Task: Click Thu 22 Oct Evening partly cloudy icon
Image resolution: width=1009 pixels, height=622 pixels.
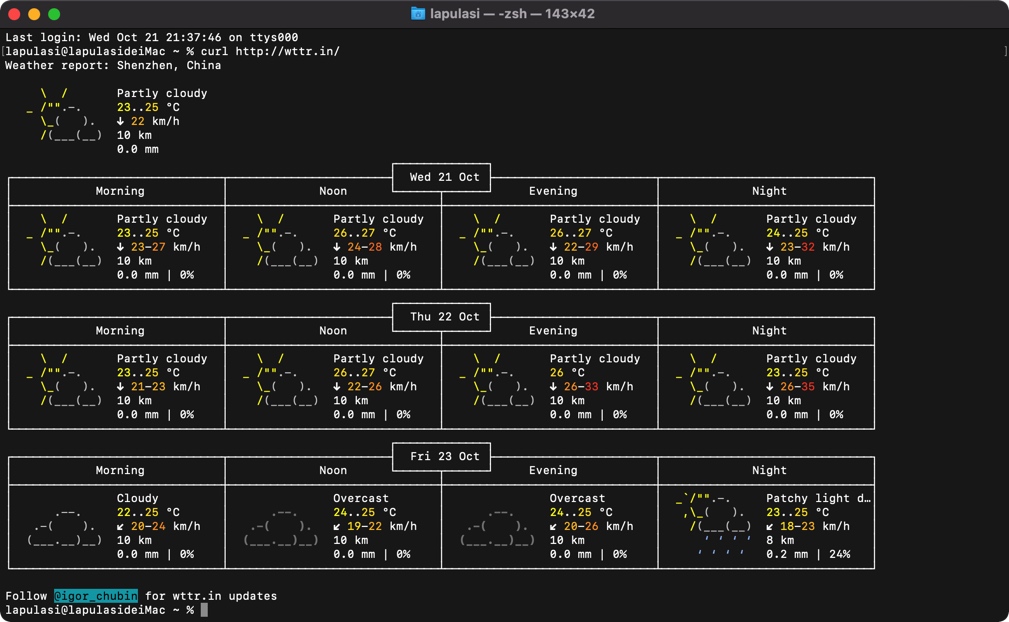Action: point(497,380)
